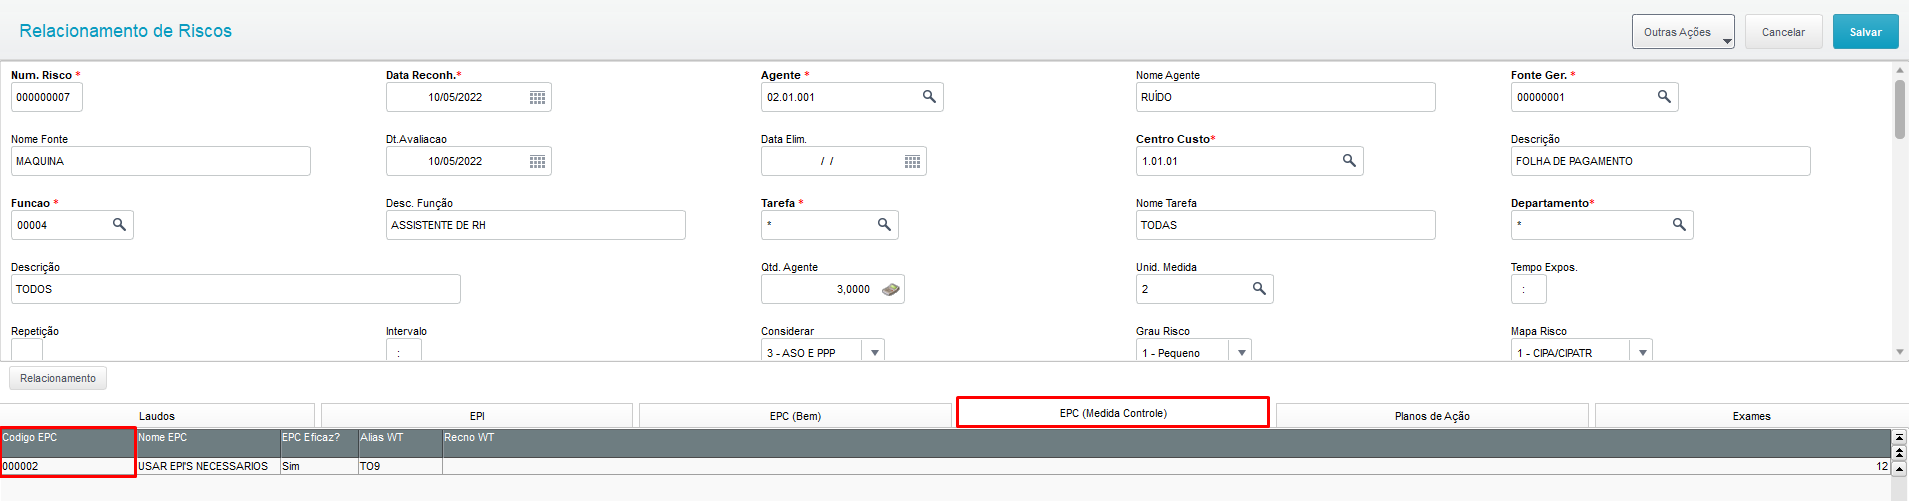
Task: Select EPC (Medida Controle) tab
Action: (x=1113, y=413)
